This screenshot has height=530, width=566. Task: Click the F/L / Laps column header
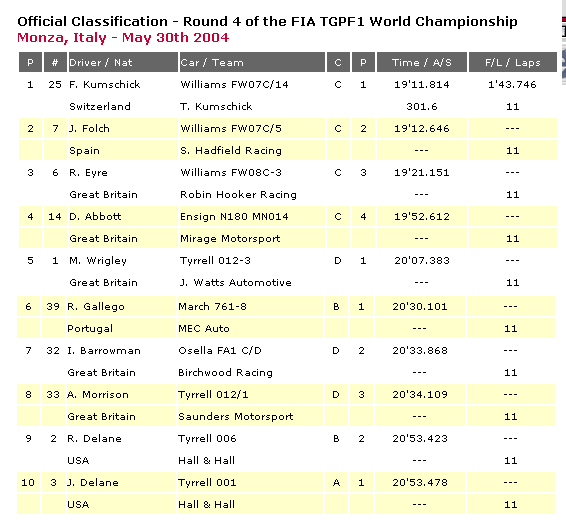point(512,62)
